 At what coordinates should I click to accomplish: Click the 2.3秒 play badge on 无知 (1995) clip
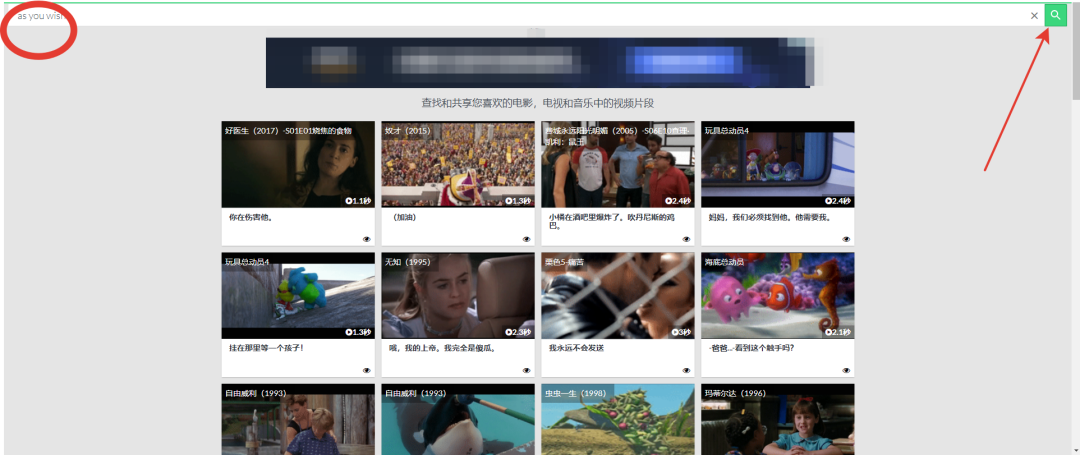[518, 332]
